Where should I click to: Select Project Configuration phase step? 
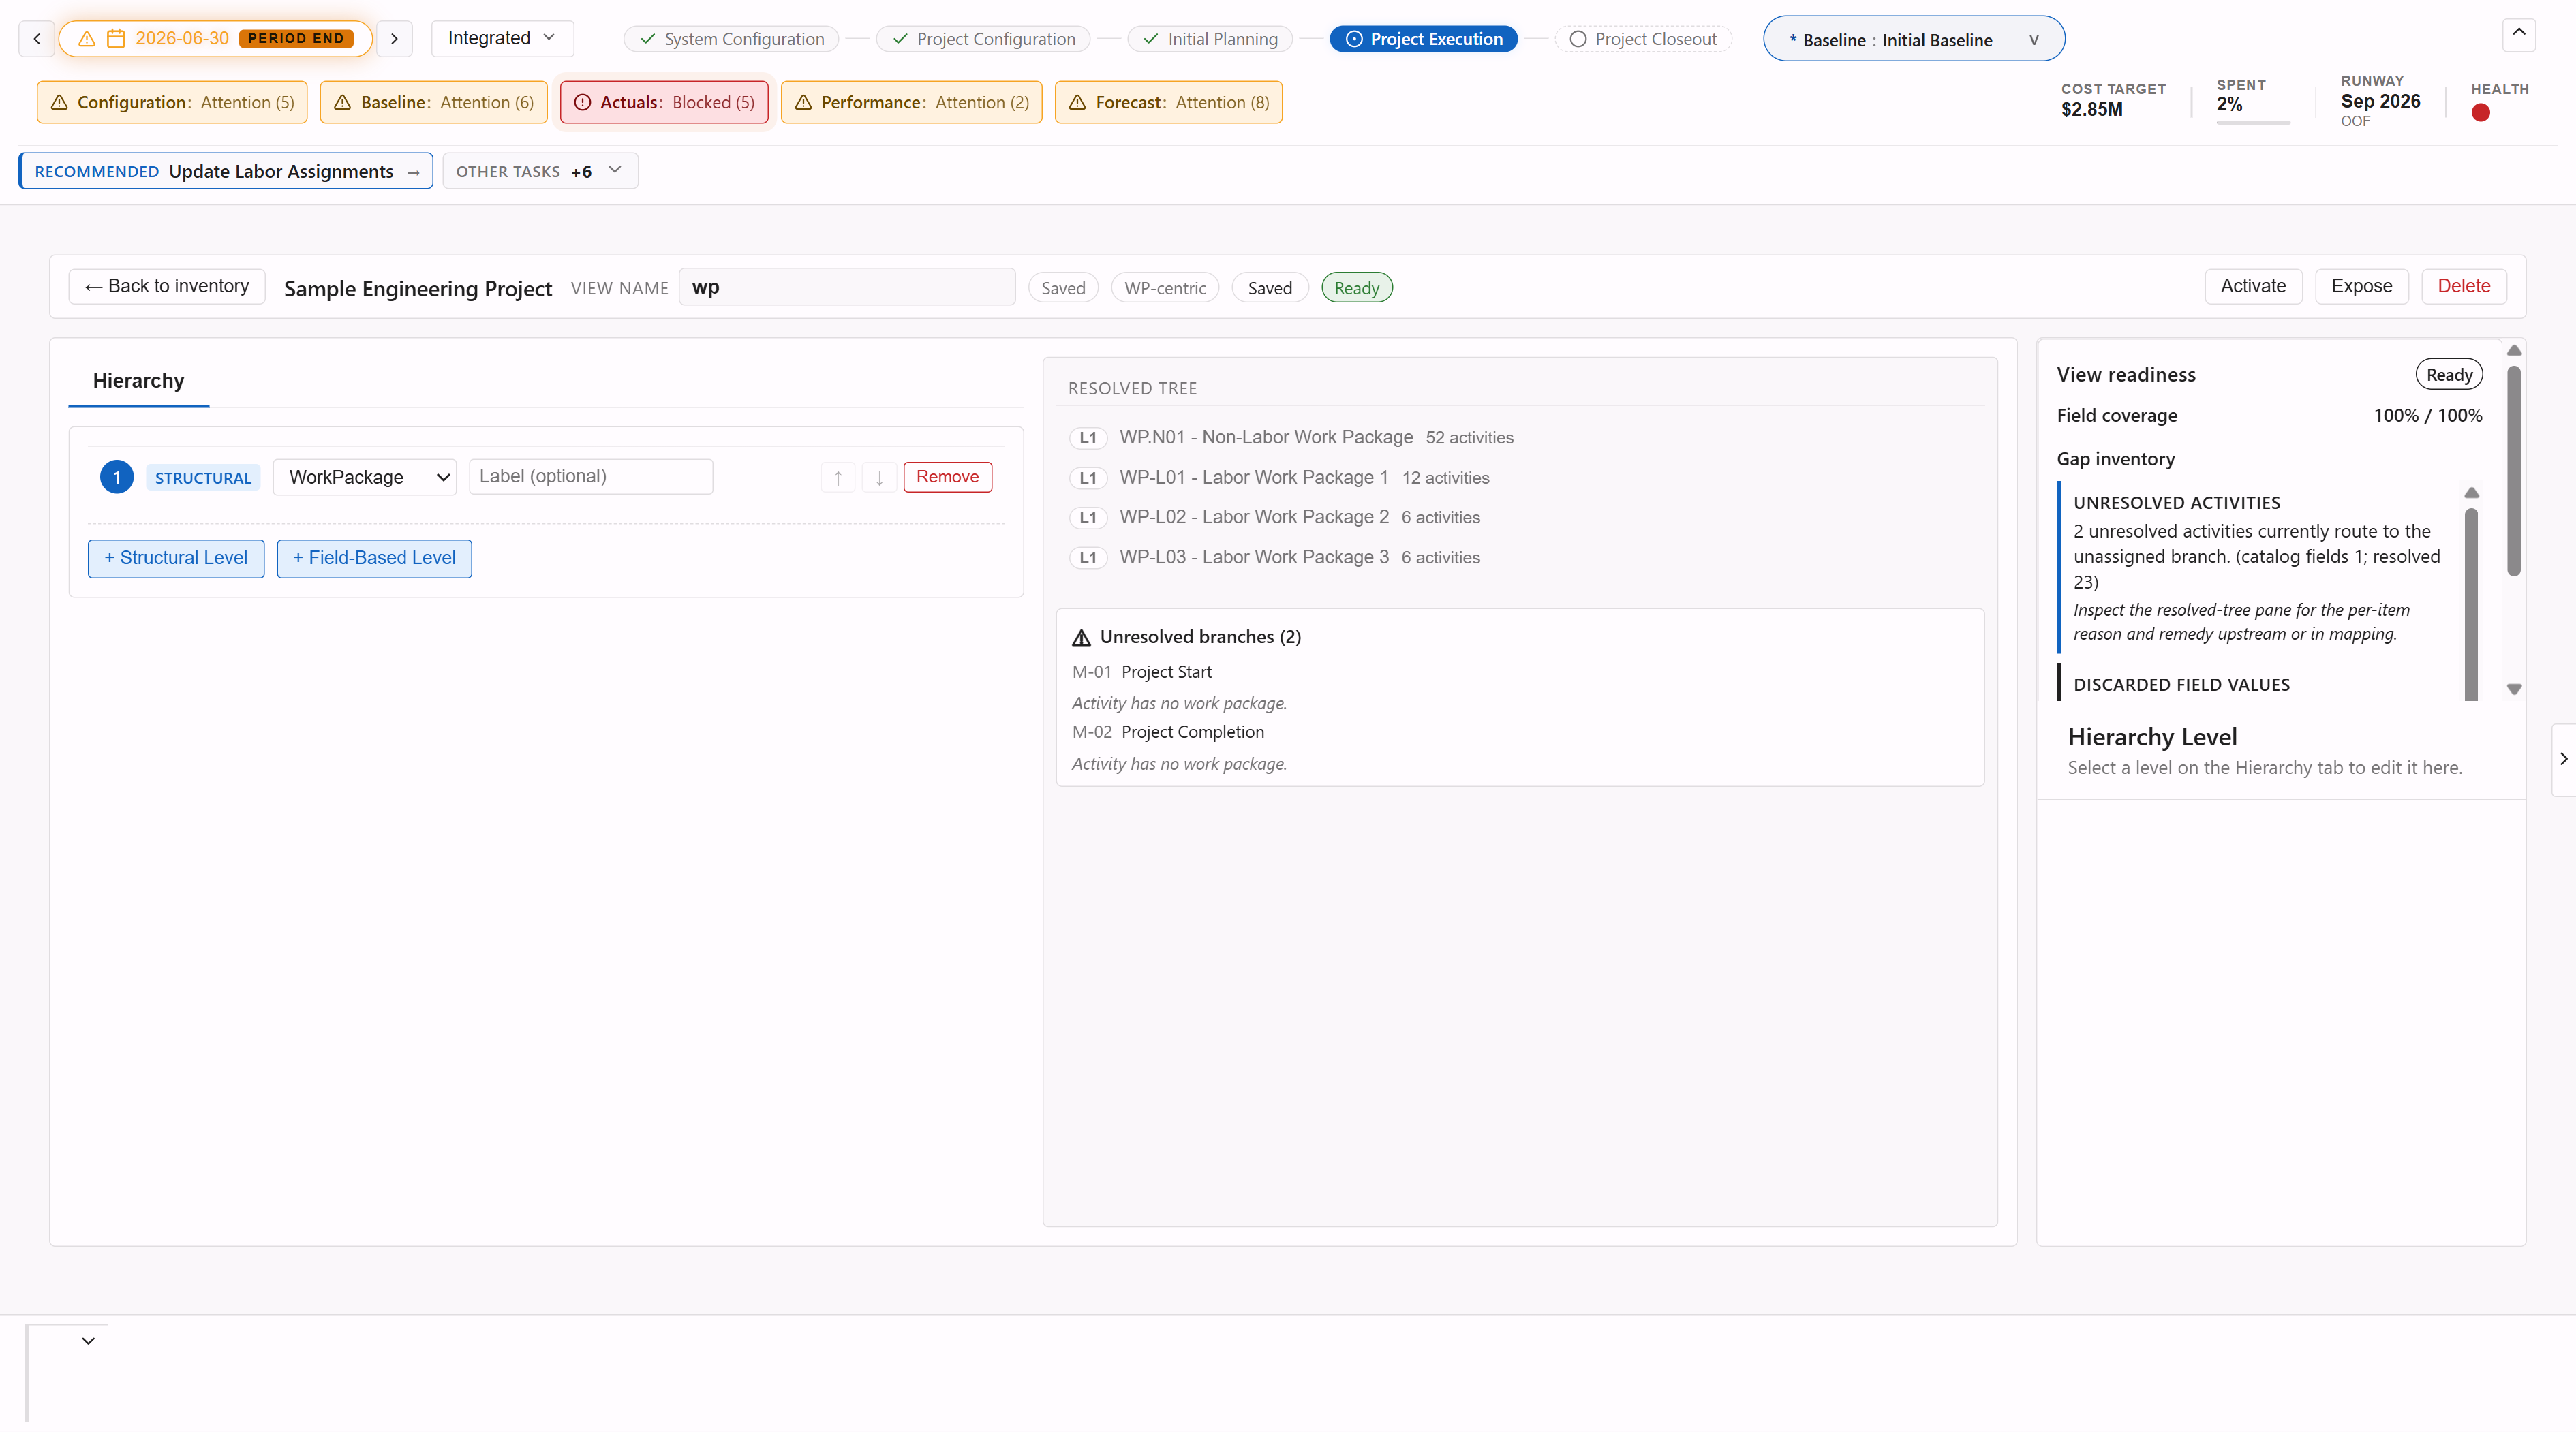tap(984, 39)
